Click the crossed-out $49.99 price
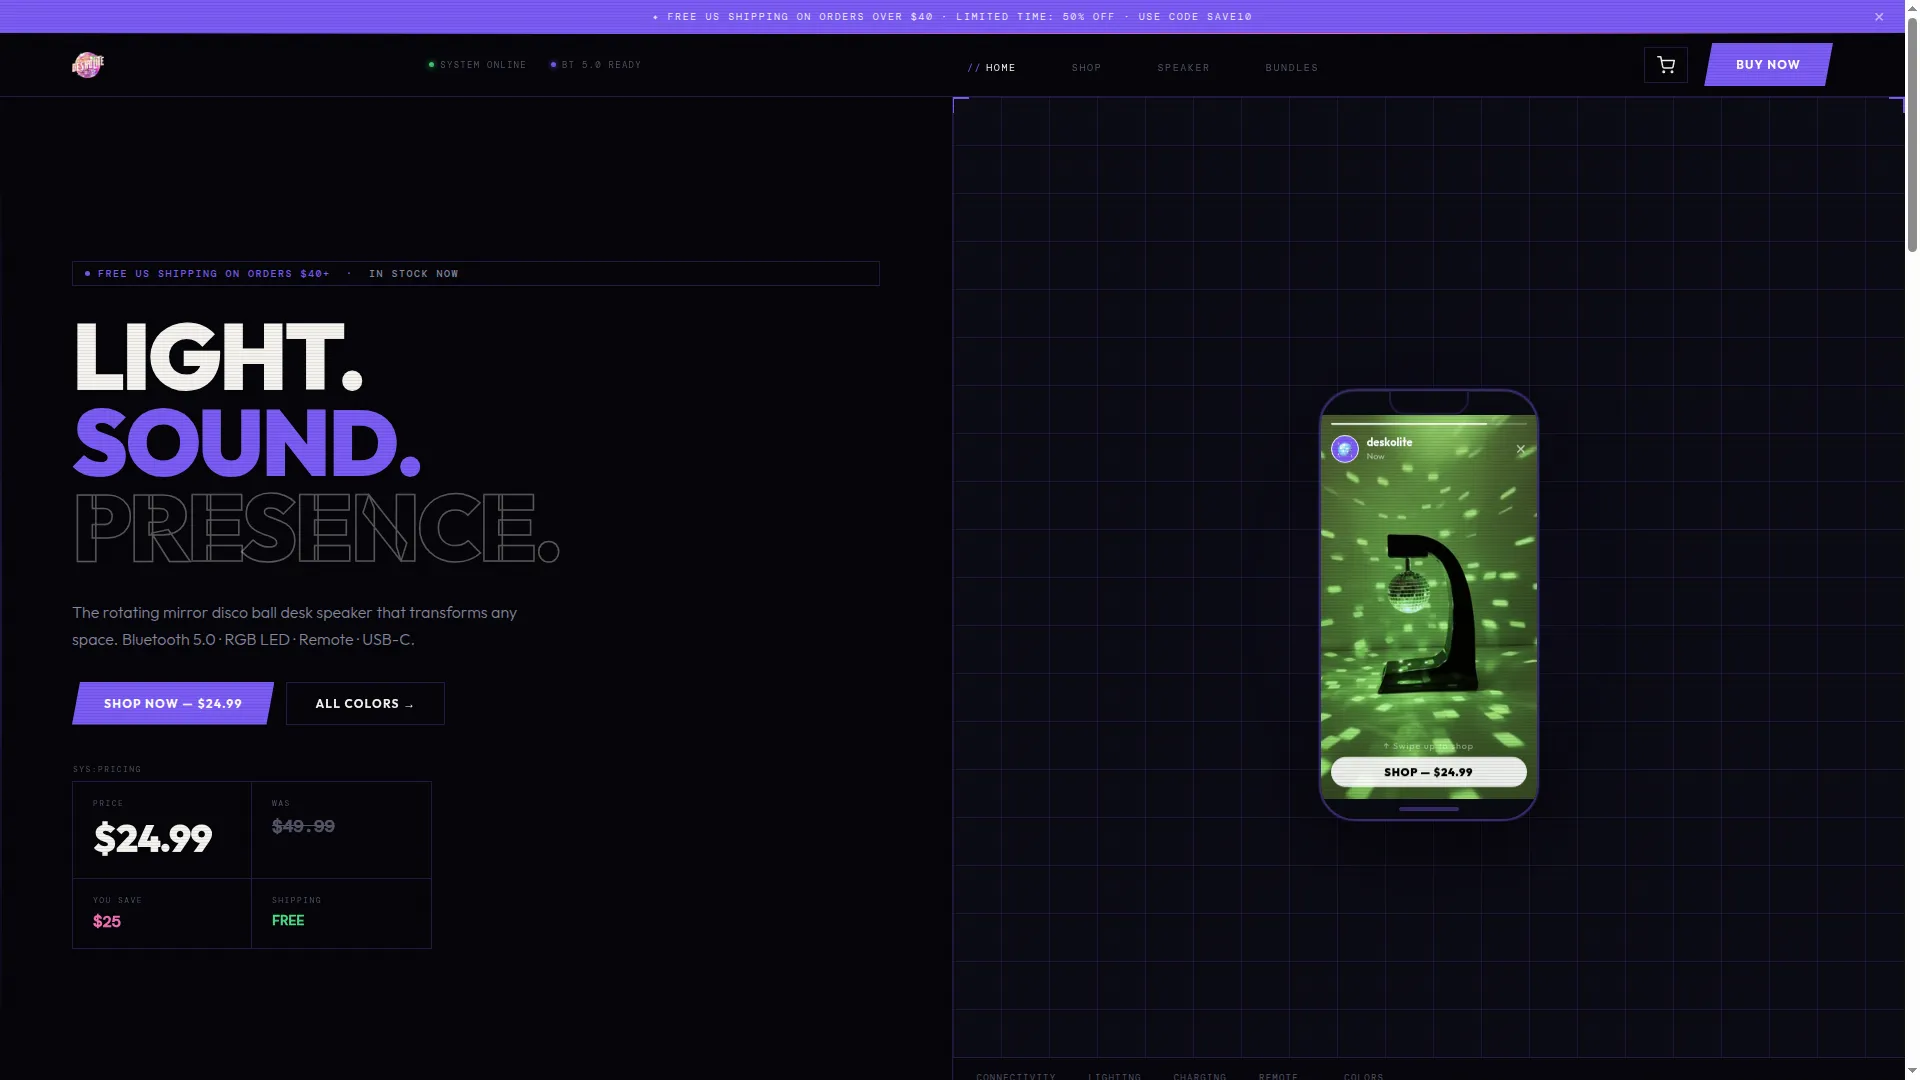 tap(304, 826)
